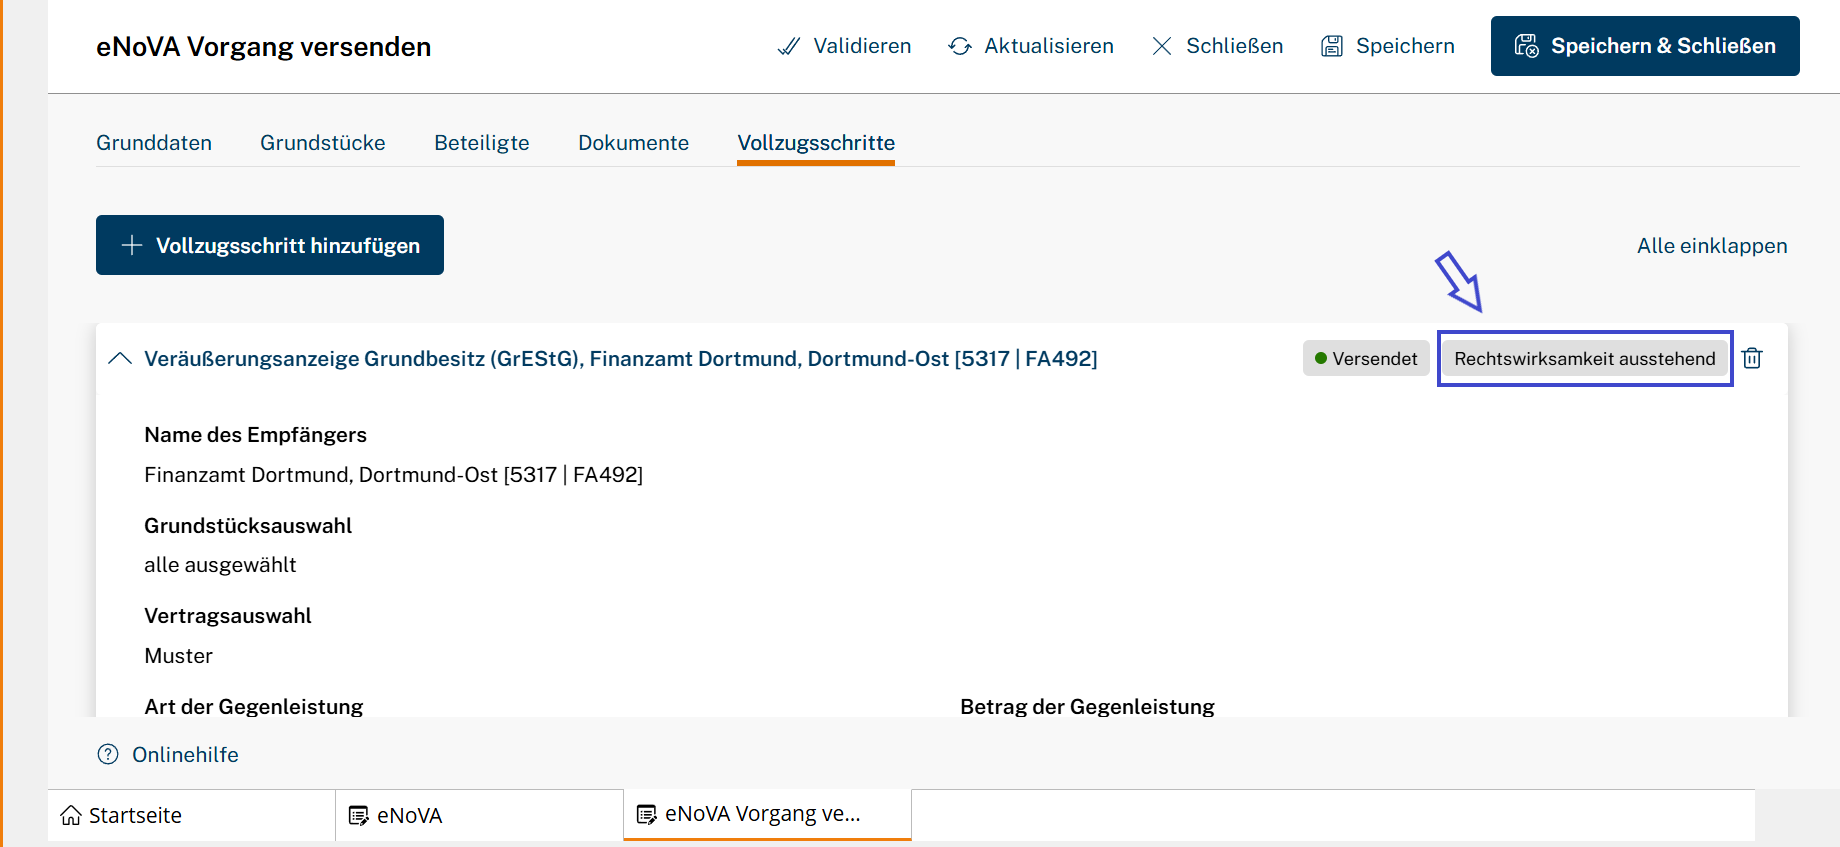Click the Speichern disk icon

click(x=1332, y=46)
